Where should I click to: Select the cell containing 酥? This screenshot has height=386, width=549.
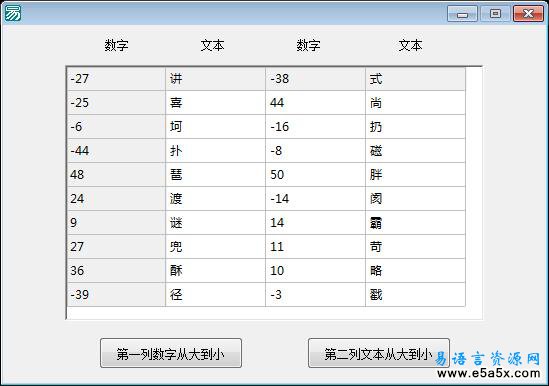(215, 271)
